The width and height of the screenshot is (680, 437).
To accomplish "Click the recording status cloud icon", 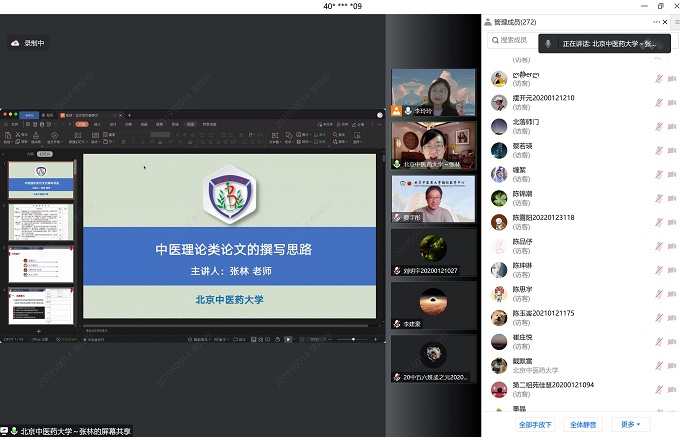I will (15, 43).
